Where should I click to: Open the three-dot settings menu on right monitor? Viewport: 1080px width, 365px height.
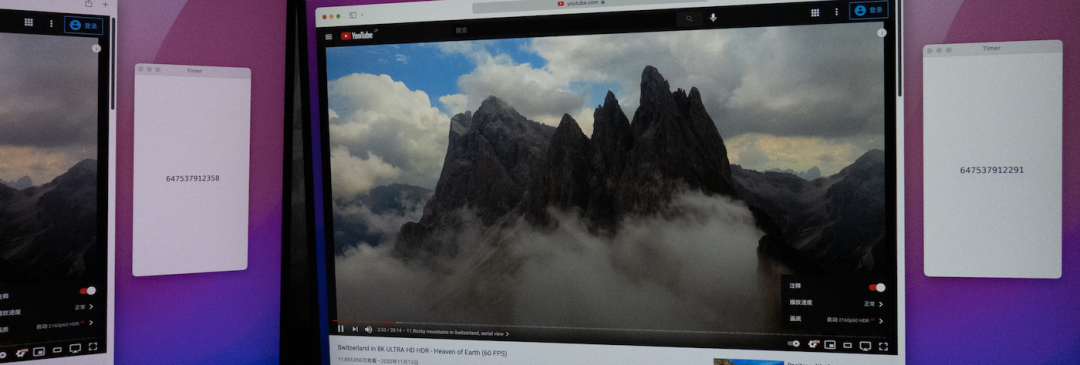[836, 12]
